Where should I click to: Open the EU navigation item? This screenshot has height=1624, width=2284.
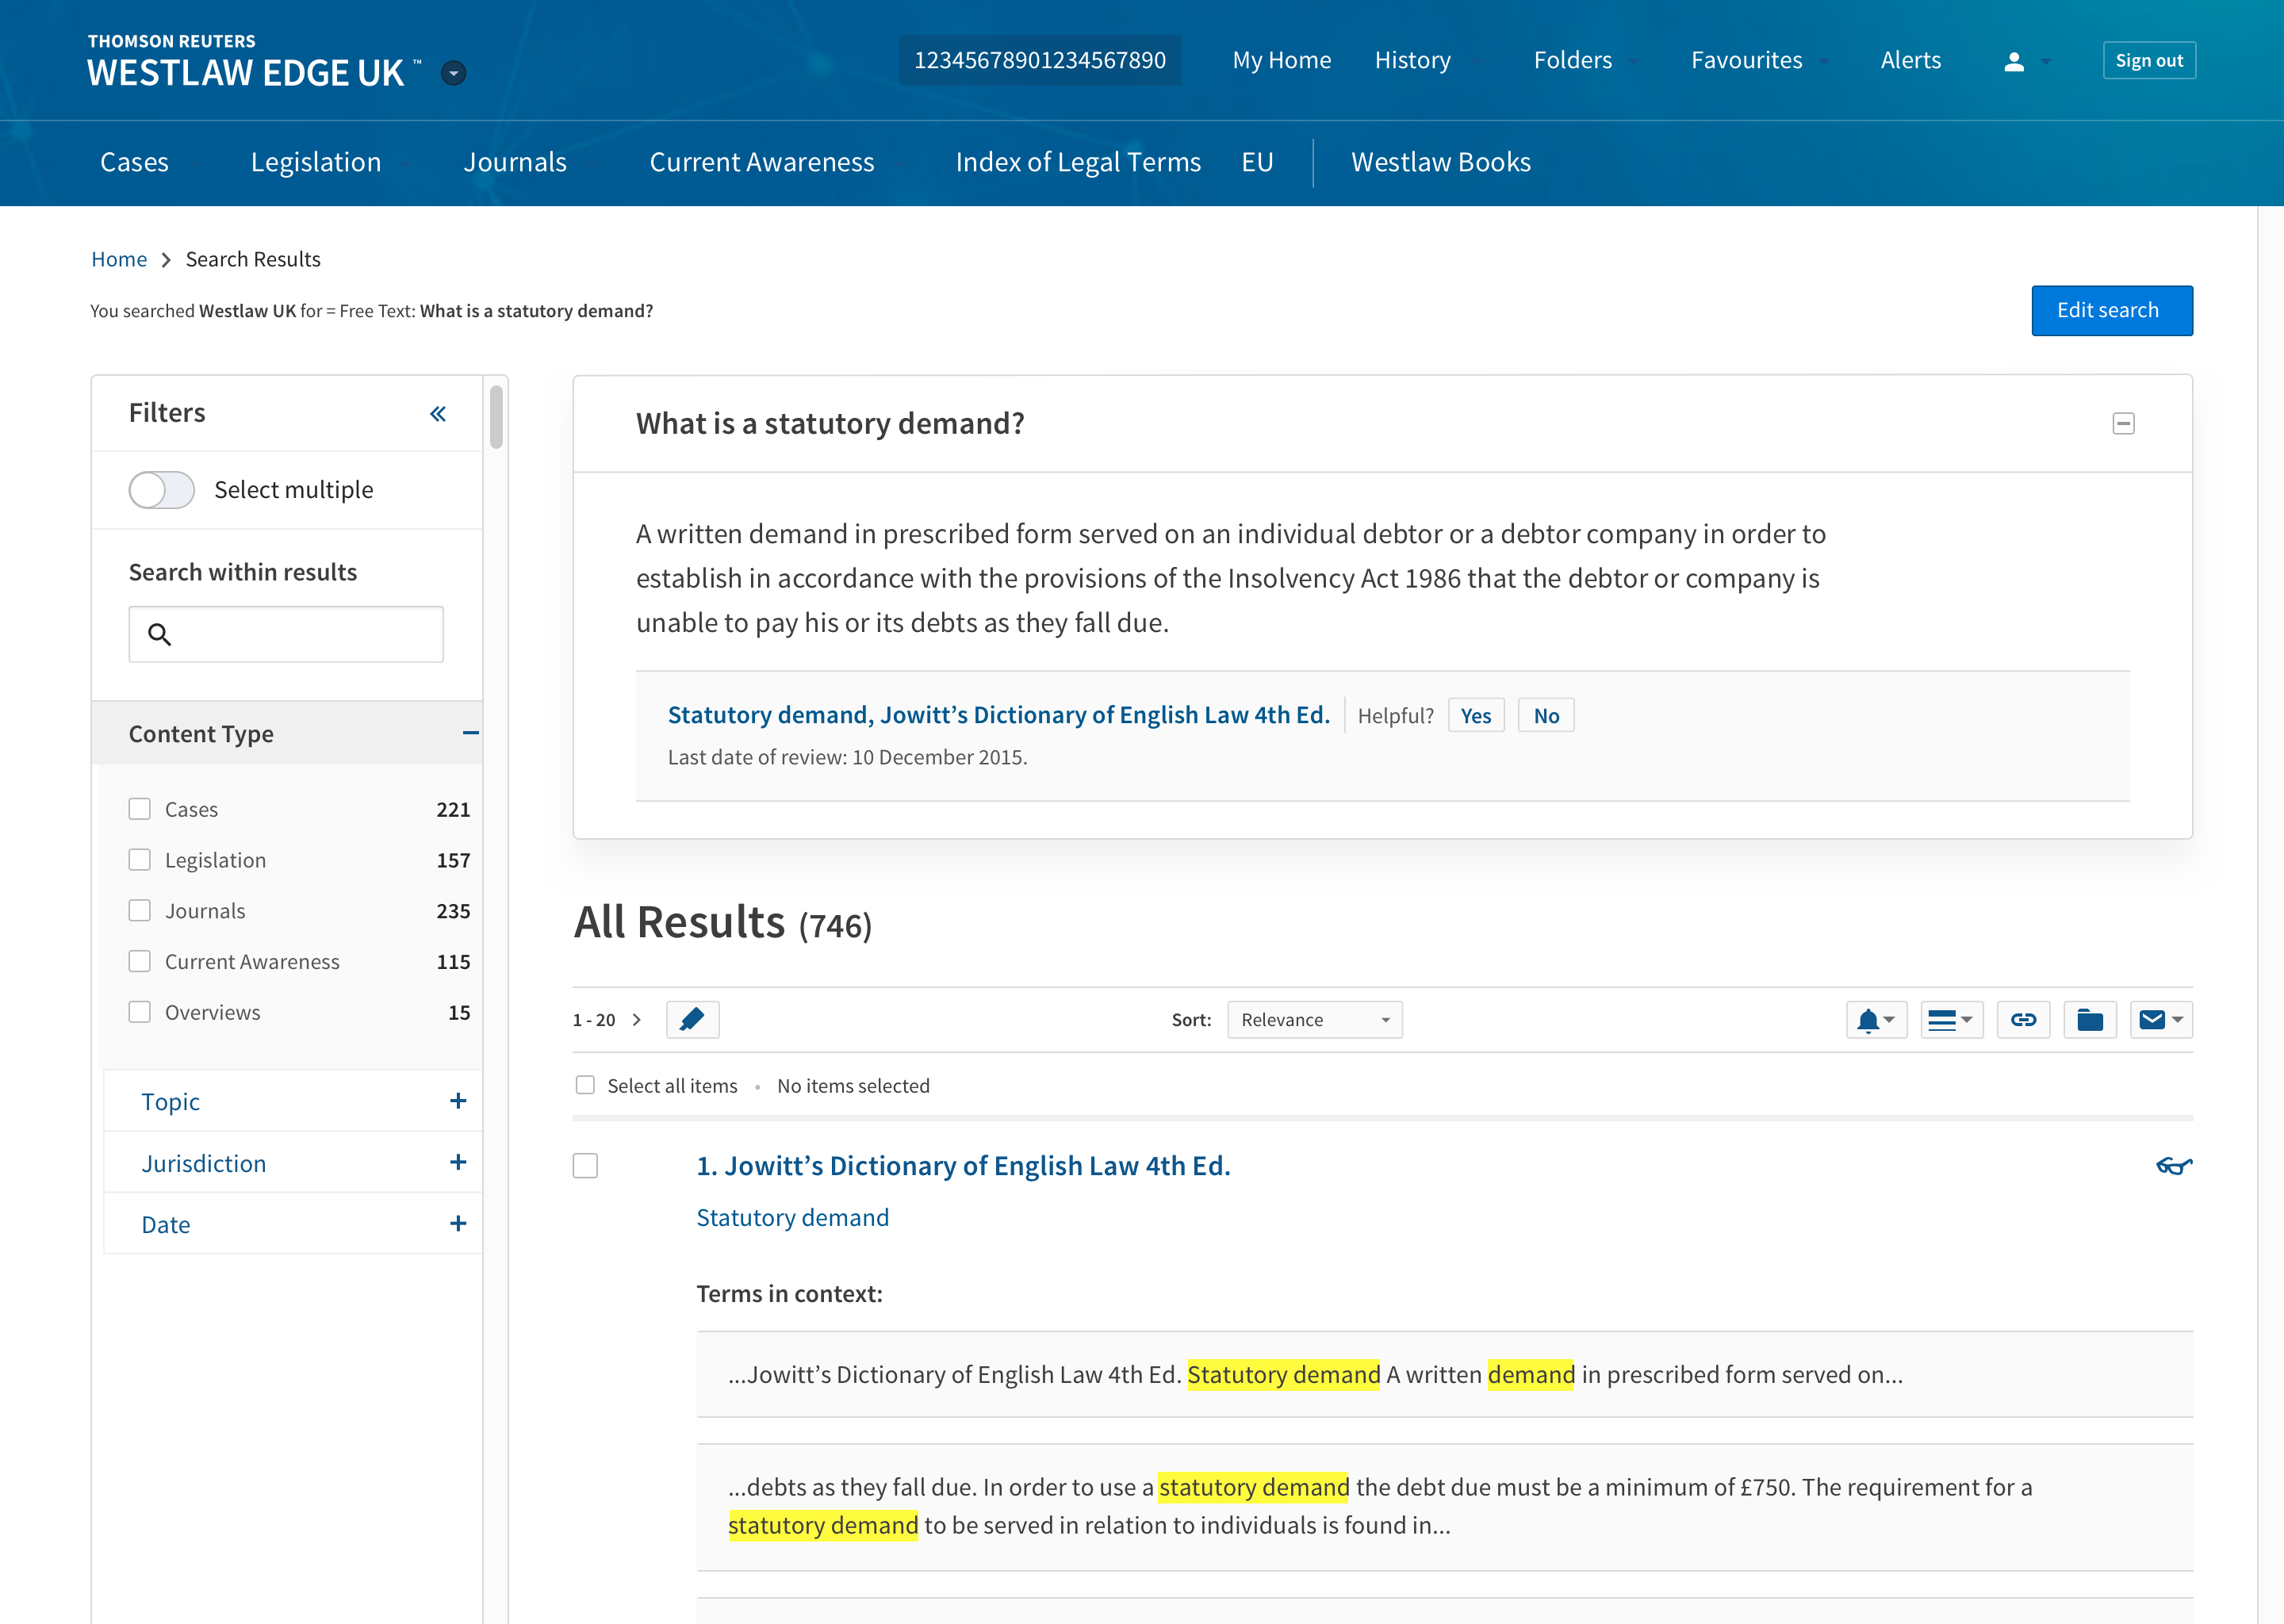point(1257,162)
